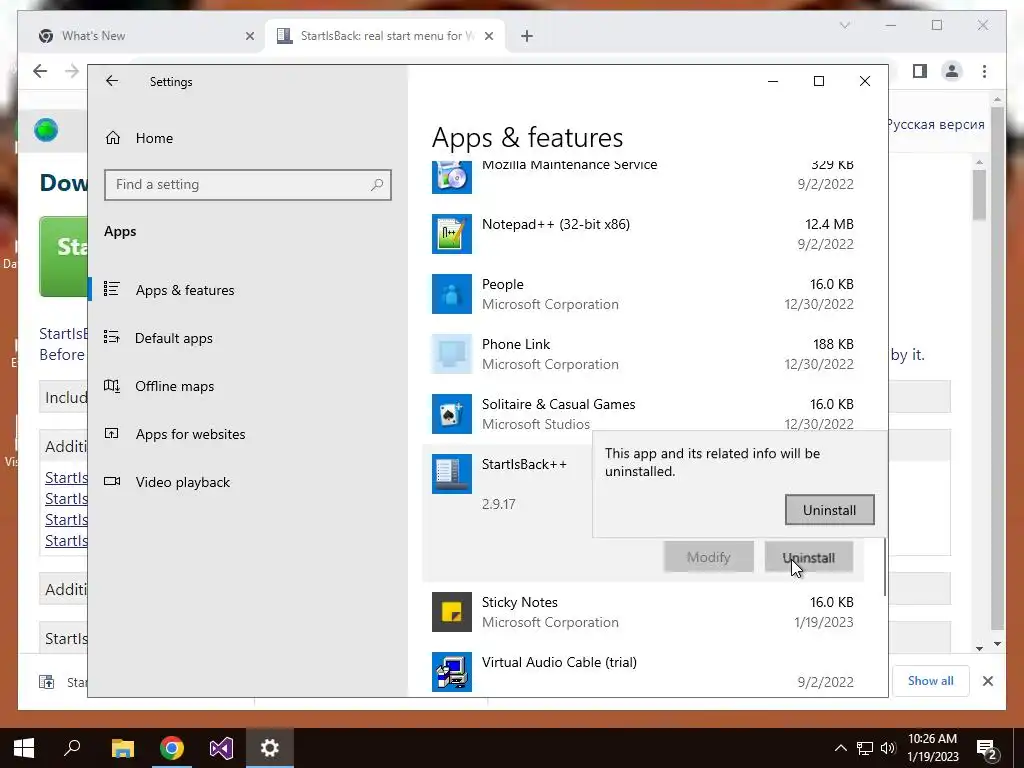Select Solitaire & Casual Games entry text
The width and height of the screenshot is (1024, 768).
click(x=558, y=404)
